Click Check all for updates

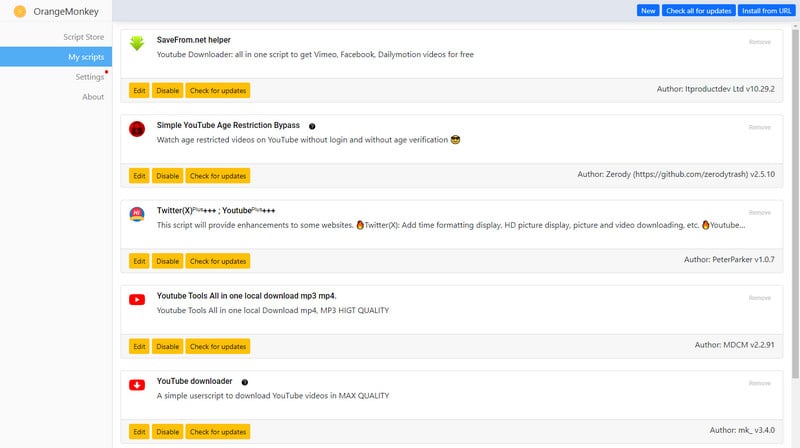point(698,11)
